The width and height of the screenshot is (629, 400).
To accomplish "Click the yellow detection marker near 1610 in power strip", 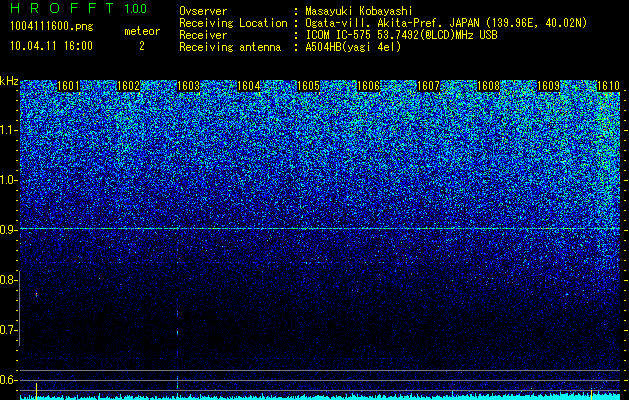I will [x=591, y=394].
